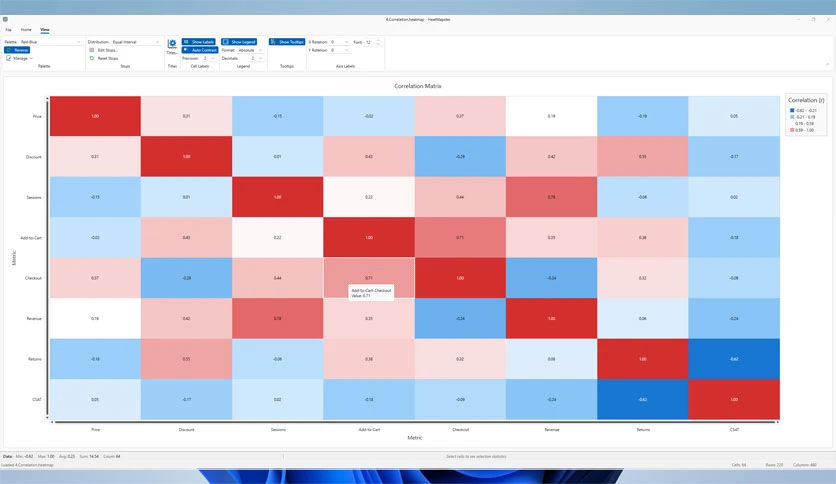836x484 pixels.
Task: Click the Returns row label on Y axis
Action: (x=35, y=359)
